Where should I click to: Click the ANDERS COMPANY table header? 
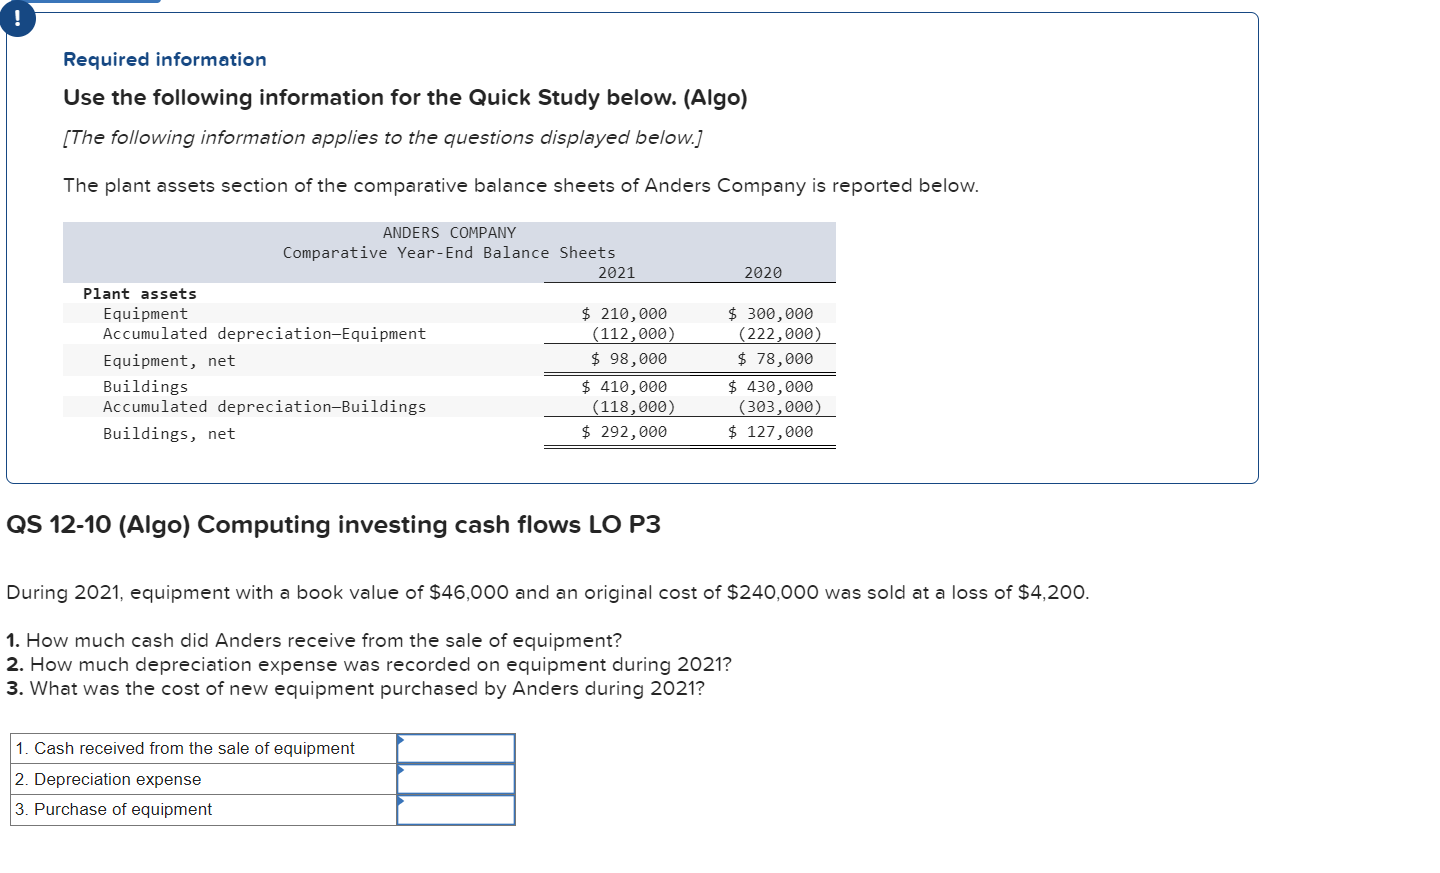click(448, 232)
